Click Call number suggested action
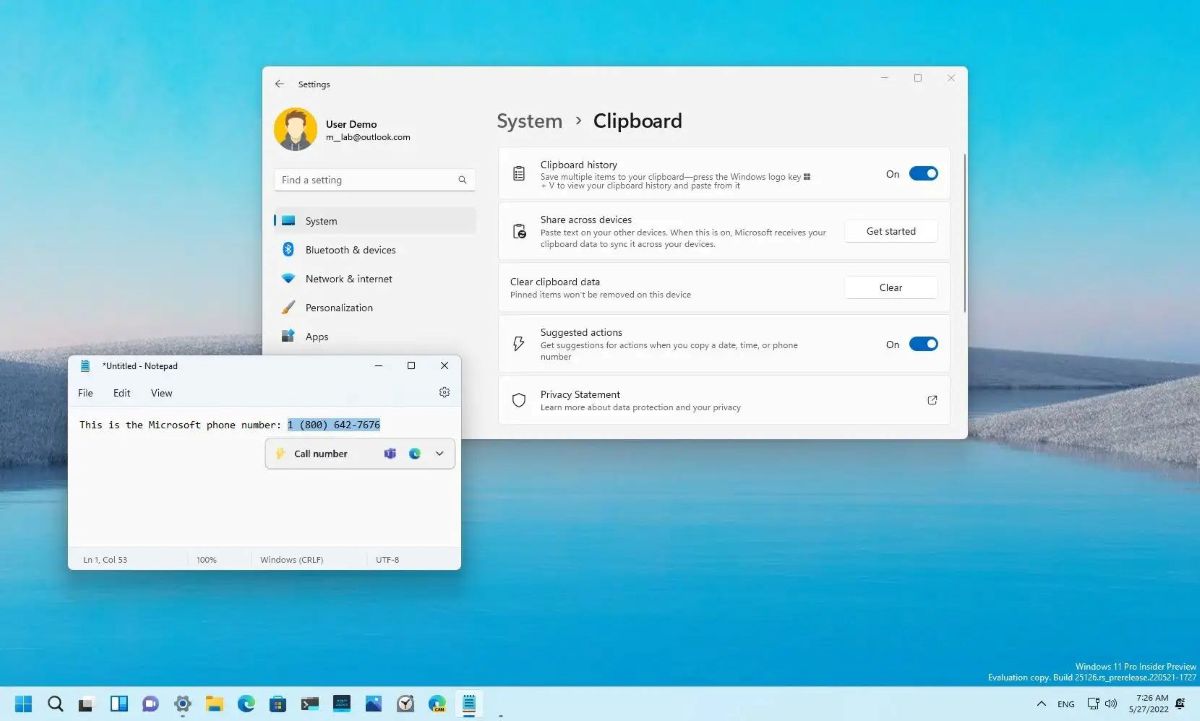The height and width of the screenshot is (721, 1200). 321,454
